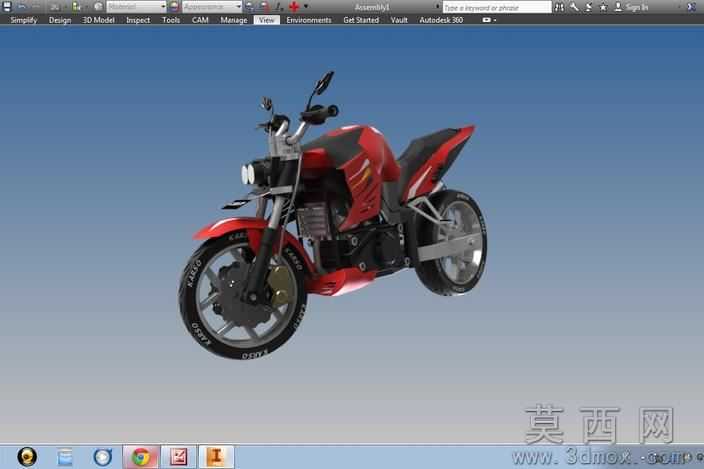This screenshot has width=704, height=469.
Task: Click the satellite dish communication icon
Action: (x=589, y=7)
